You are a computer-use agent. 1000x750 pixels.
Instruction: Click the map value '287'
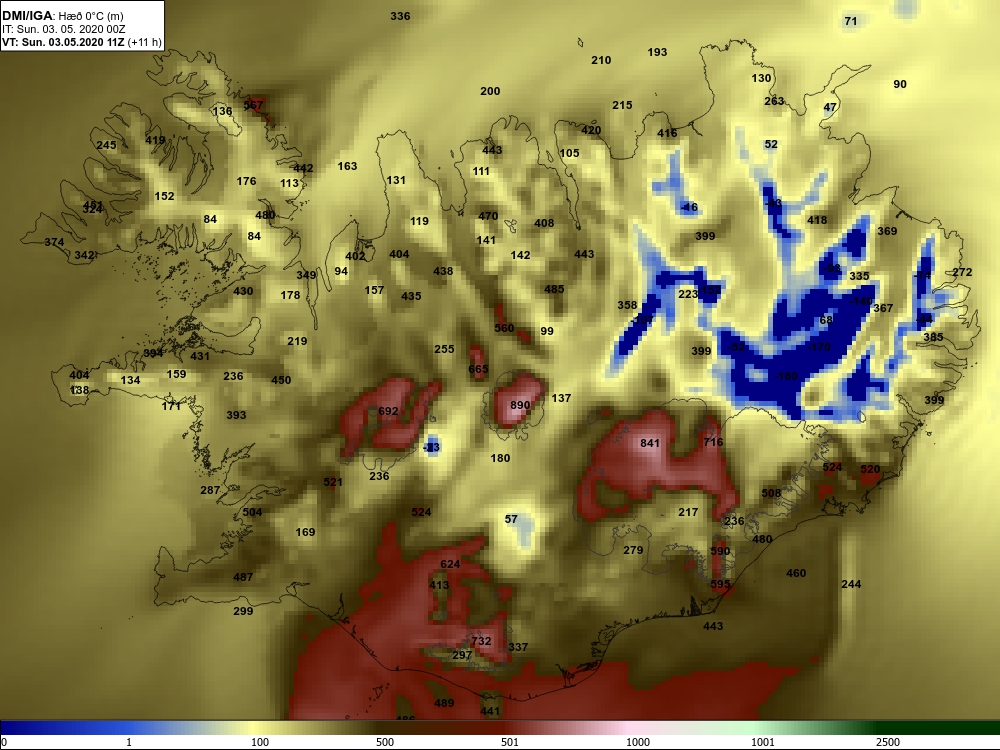click(210, 490)
